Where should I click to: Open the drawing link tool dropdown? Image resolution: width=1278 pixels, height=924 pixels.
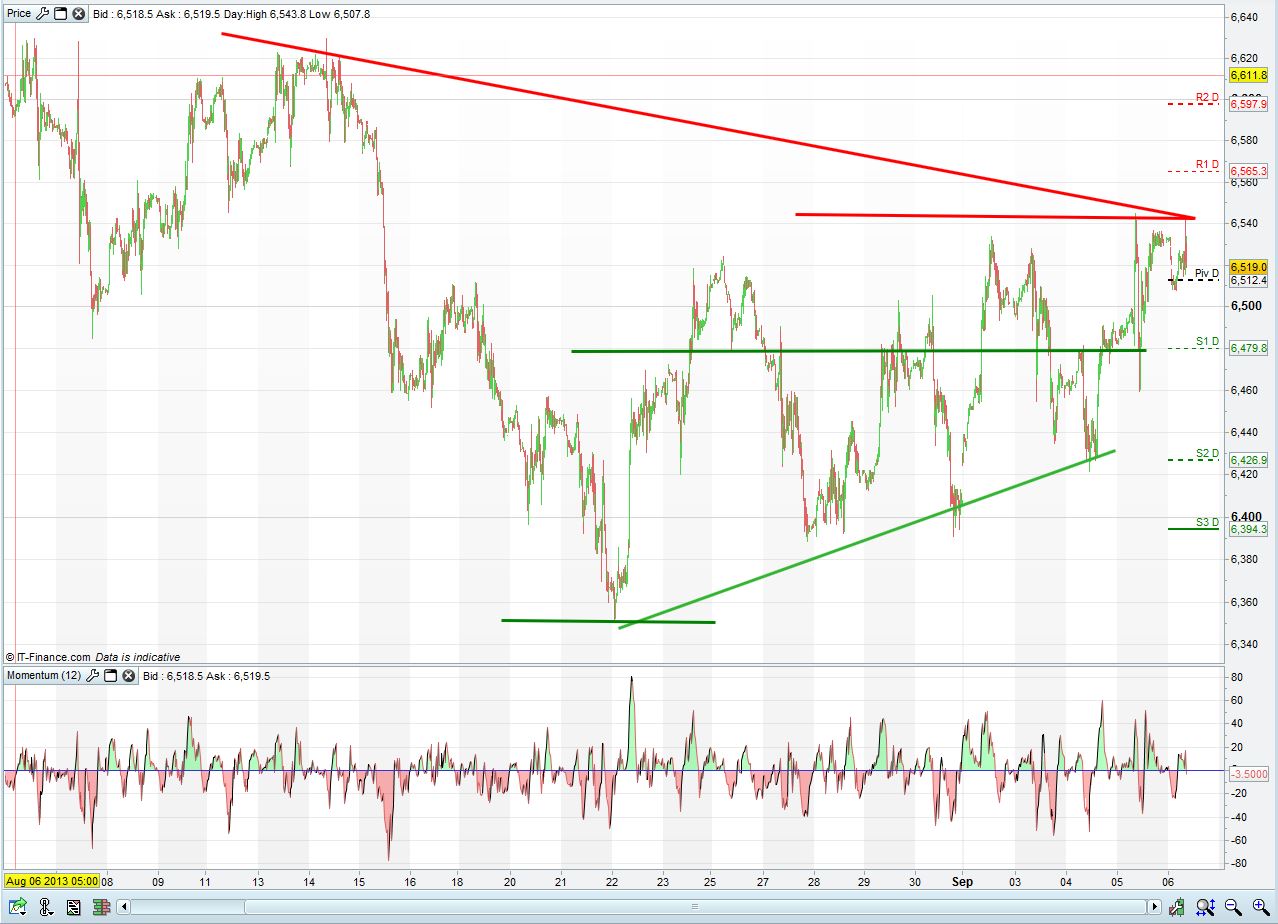point(46,908)
